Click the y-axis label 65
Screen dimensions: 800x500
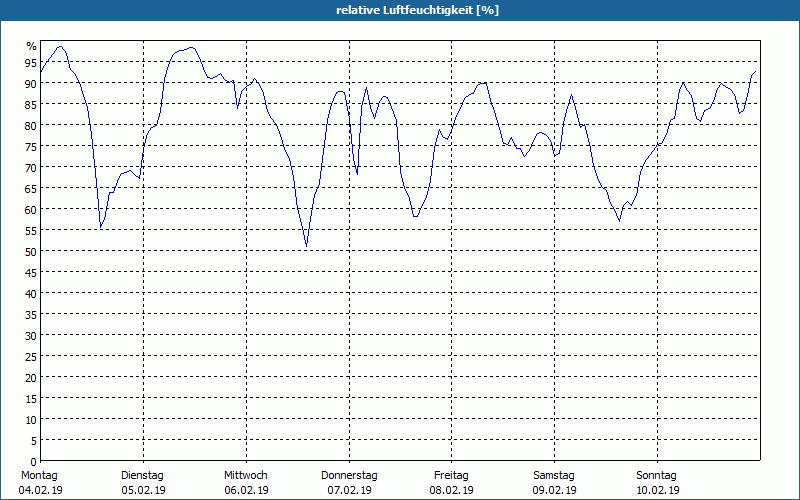[31, 188]
